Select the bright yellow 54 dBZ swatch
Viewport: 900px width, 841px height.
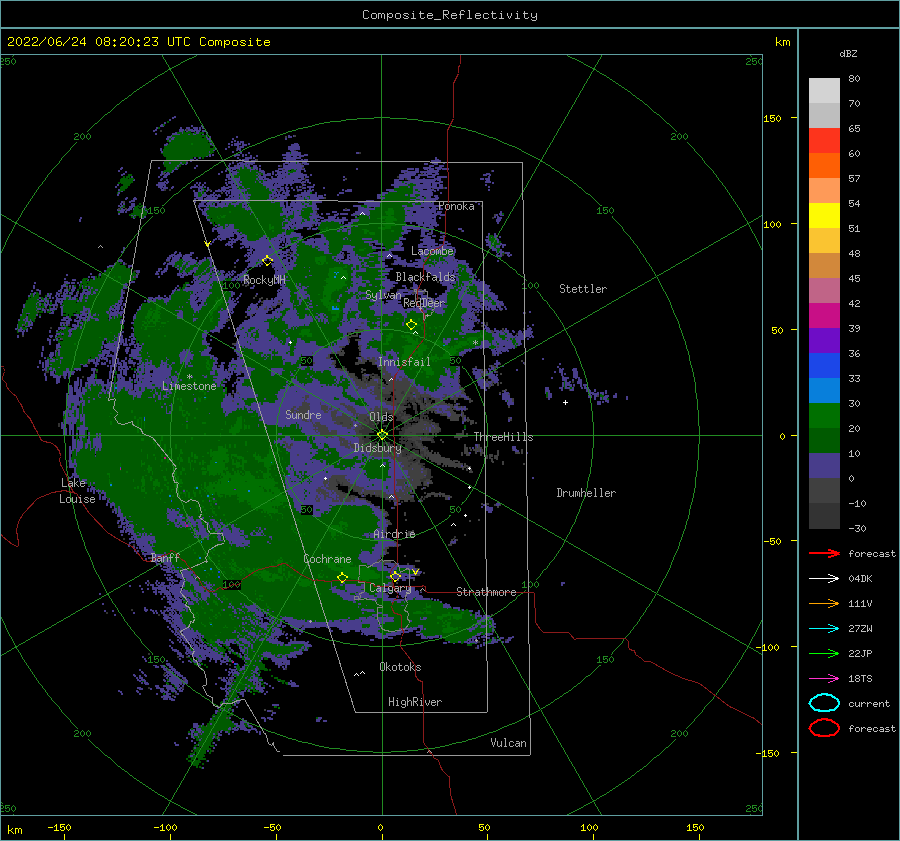824,216
